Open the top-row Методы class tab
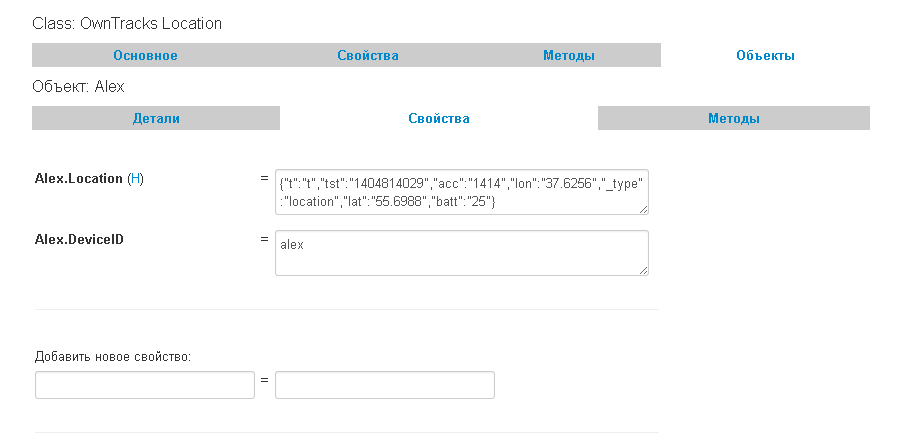The width and height of the screenshot is (917, 435). click(569, 56)
